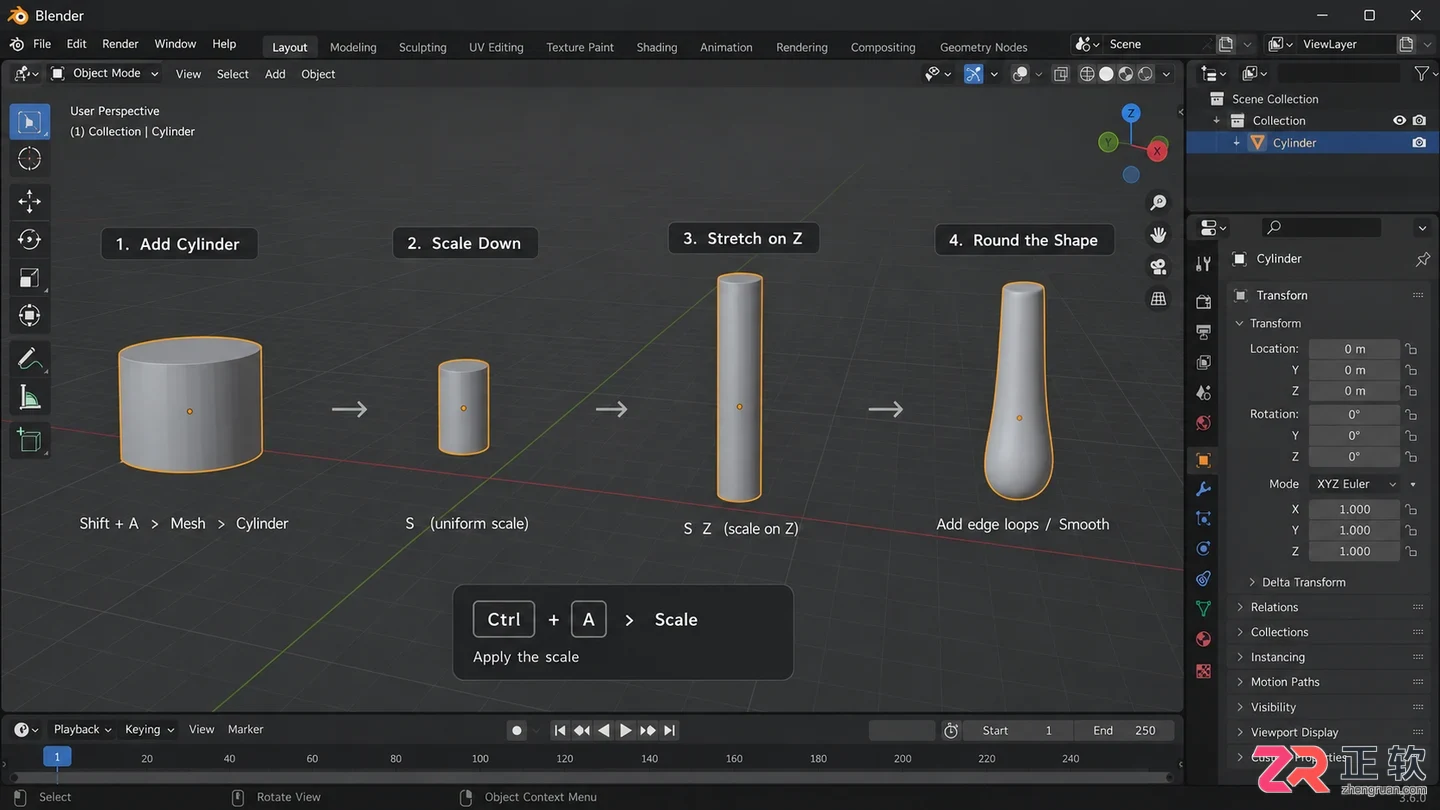Open the Add menu in viewport header
This screenshot has width=1440, height=810.
pyautogui.click(x=275, y=74)
